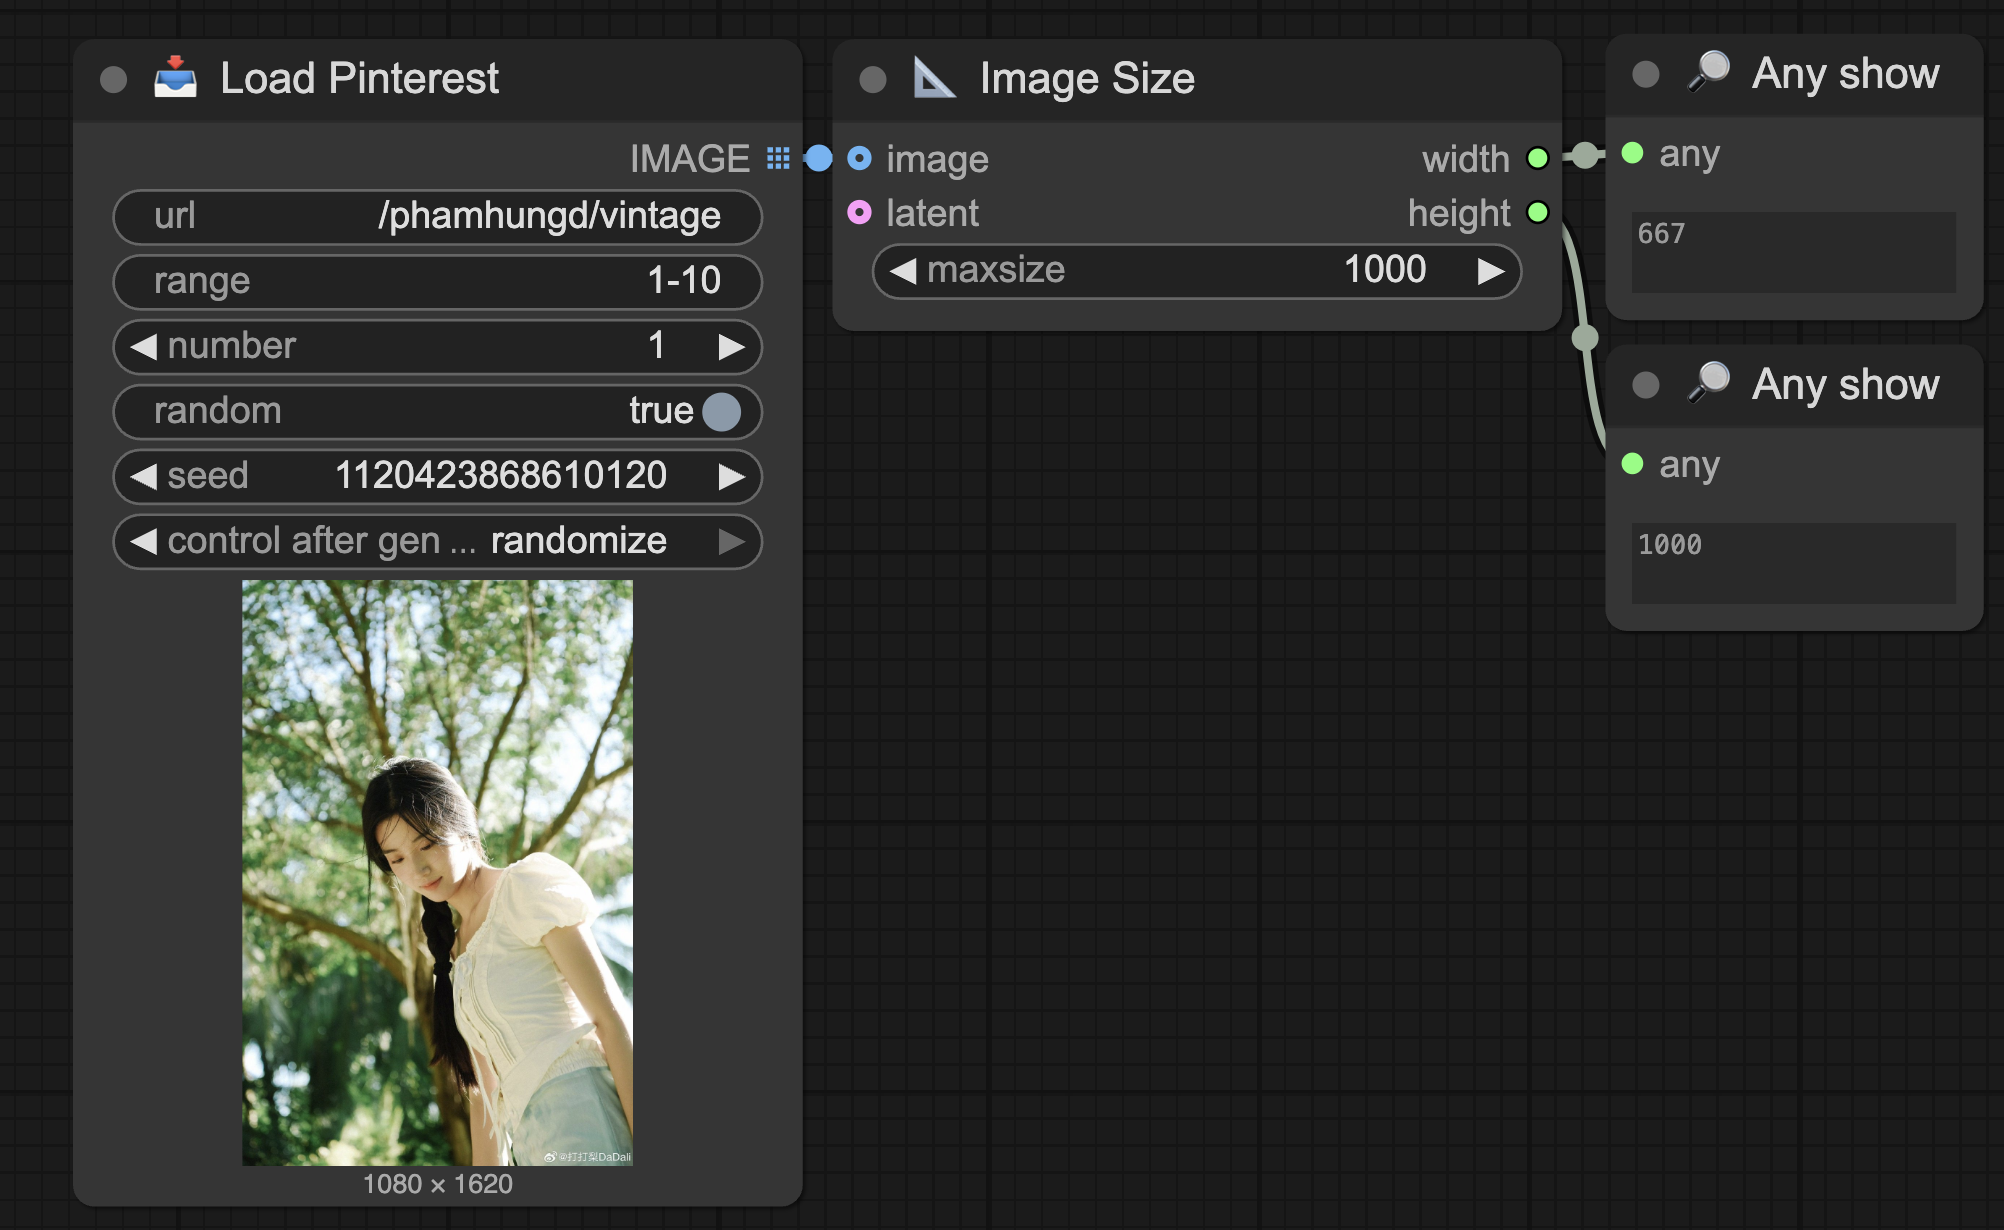Click the IMAGE output label
Screen dimensions: 2004x1230
coord(690,159)
